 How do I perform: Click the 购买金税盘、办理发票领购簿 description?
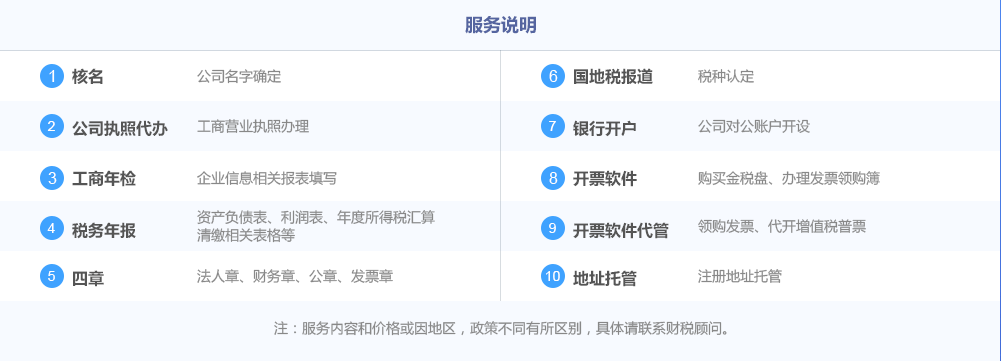tap(789, 178)
